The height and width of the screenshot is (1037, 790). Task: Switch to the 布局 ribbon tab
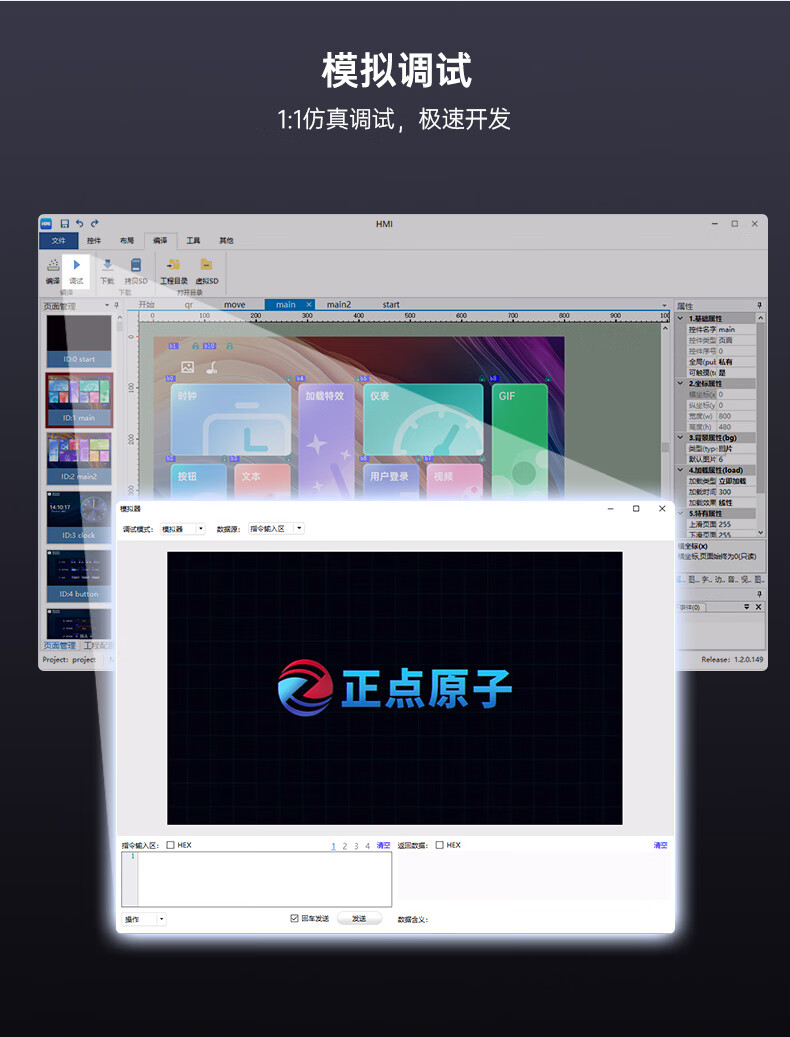[127, 240]
